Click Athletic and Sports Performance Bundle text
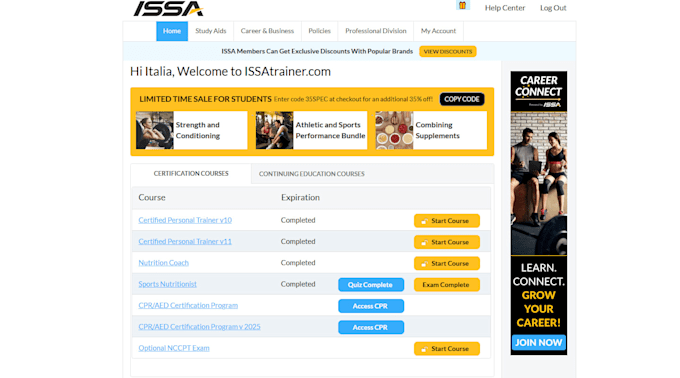 click(x=330, y=130)
